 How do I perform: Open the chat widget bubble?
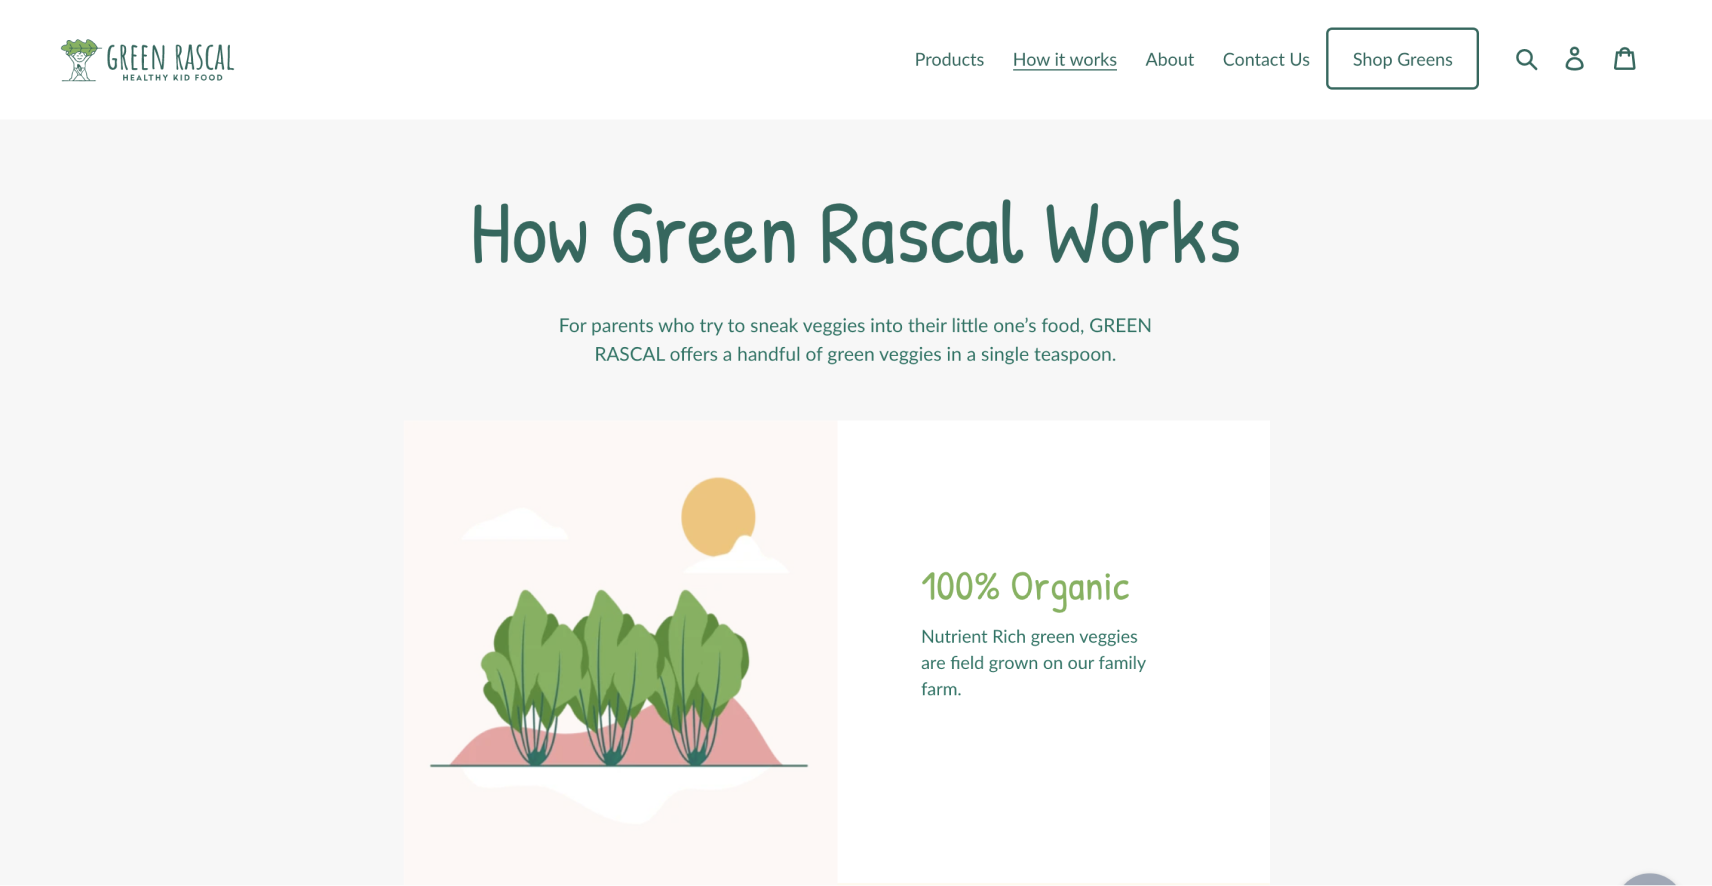pyautogui.click(x=1650, y=880)
